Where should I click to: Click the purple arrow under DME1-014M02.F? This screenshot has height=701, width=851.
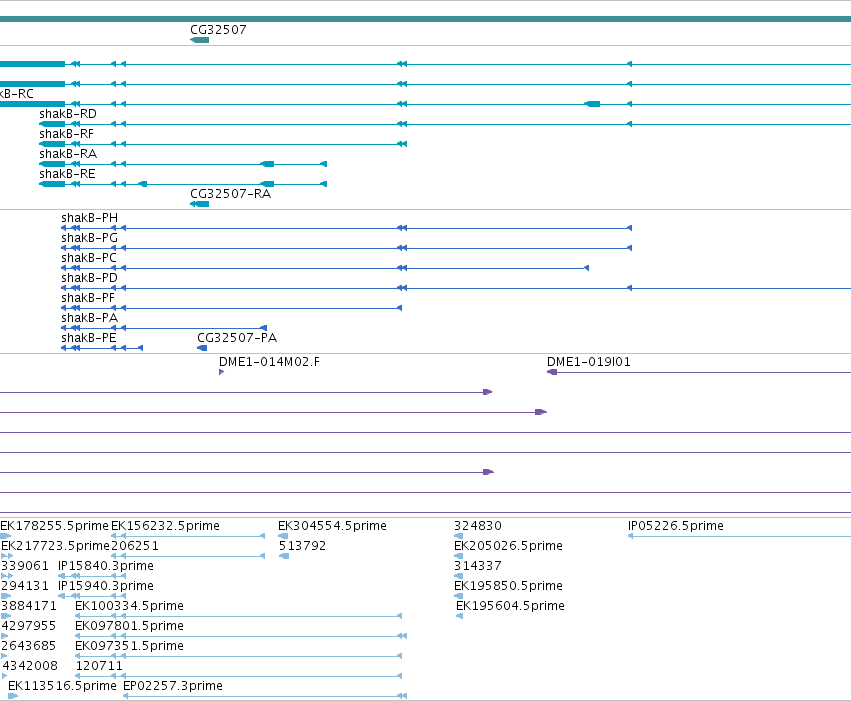(221, 372)
